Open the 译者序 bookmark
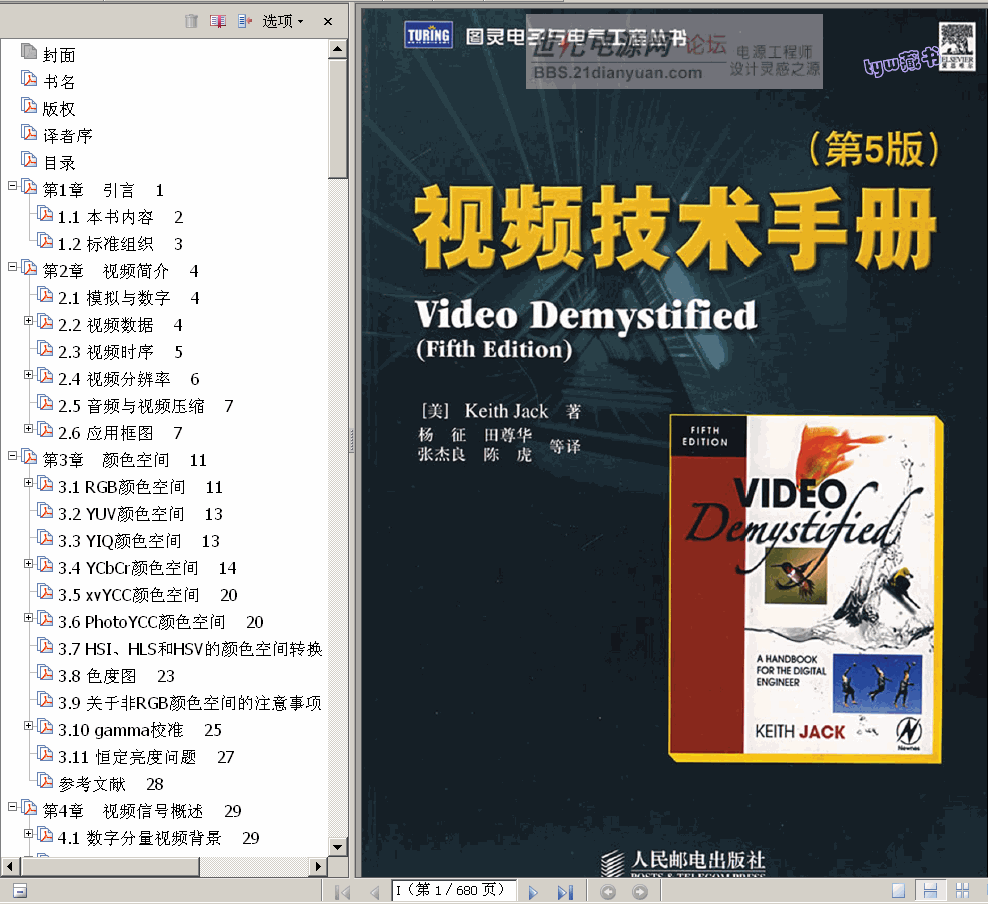Screen dimensions: 988x904 [67, 136]
